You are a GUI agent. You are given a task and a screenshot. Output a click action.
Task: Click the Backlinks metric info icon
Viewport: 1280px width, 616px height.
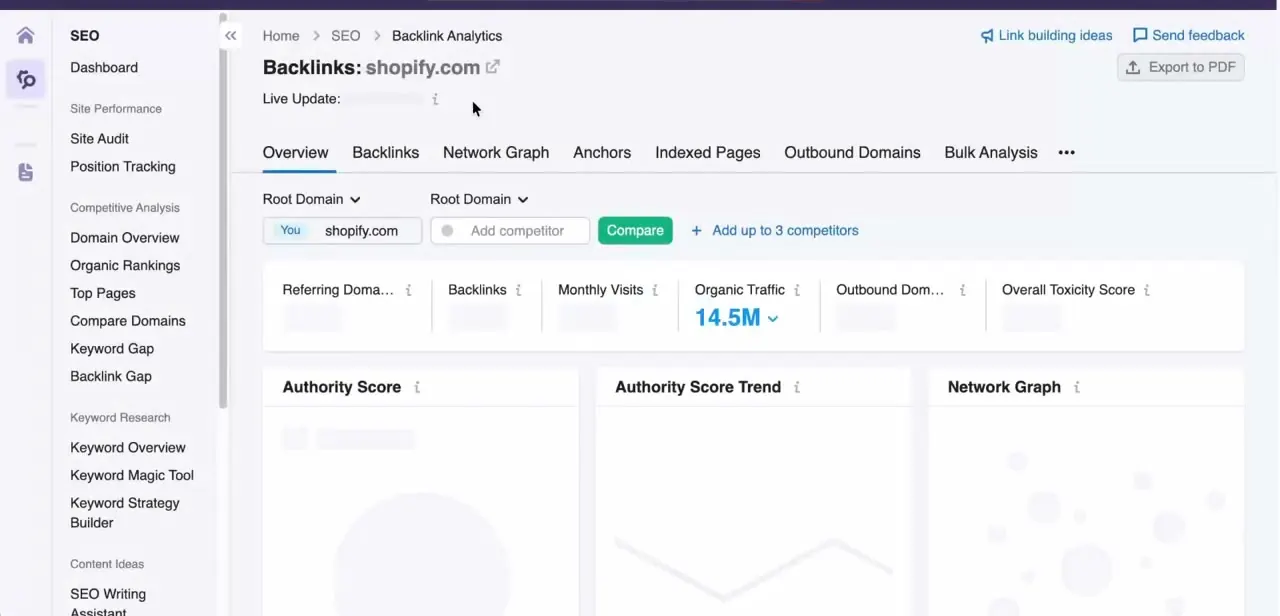519,290
